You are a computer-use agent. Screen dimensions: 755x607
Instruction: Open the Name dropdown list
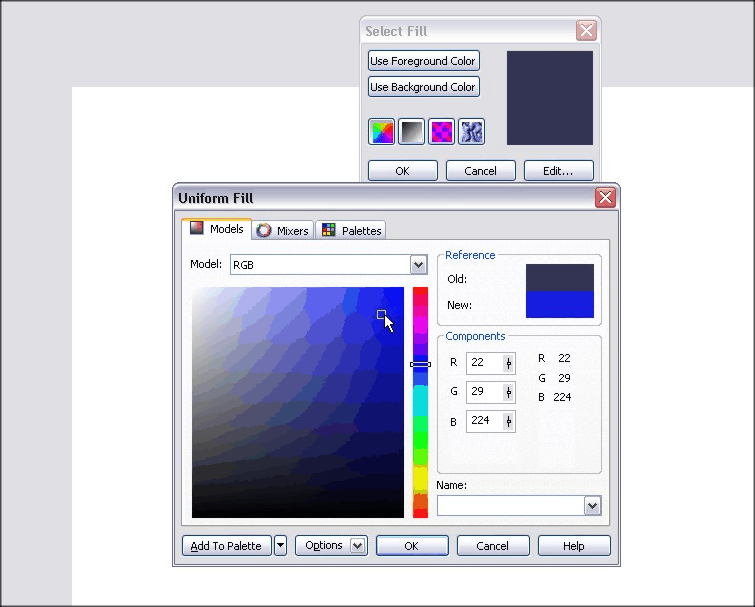592,506
